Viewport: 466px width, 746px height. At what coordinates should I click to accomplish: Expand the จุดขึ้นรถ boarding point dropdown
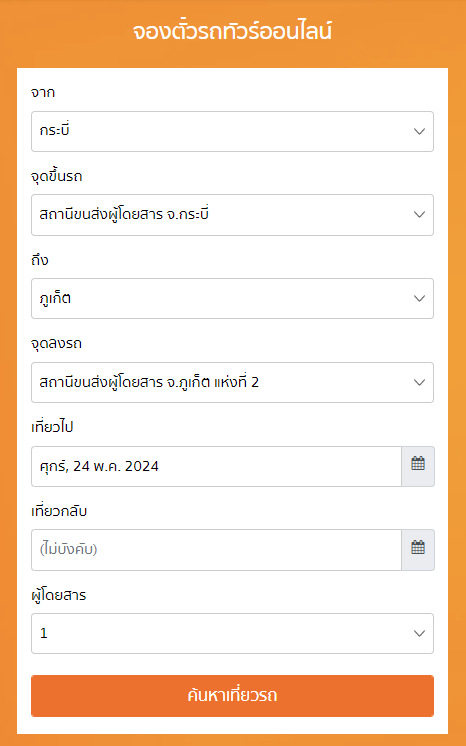coord(232,215)
